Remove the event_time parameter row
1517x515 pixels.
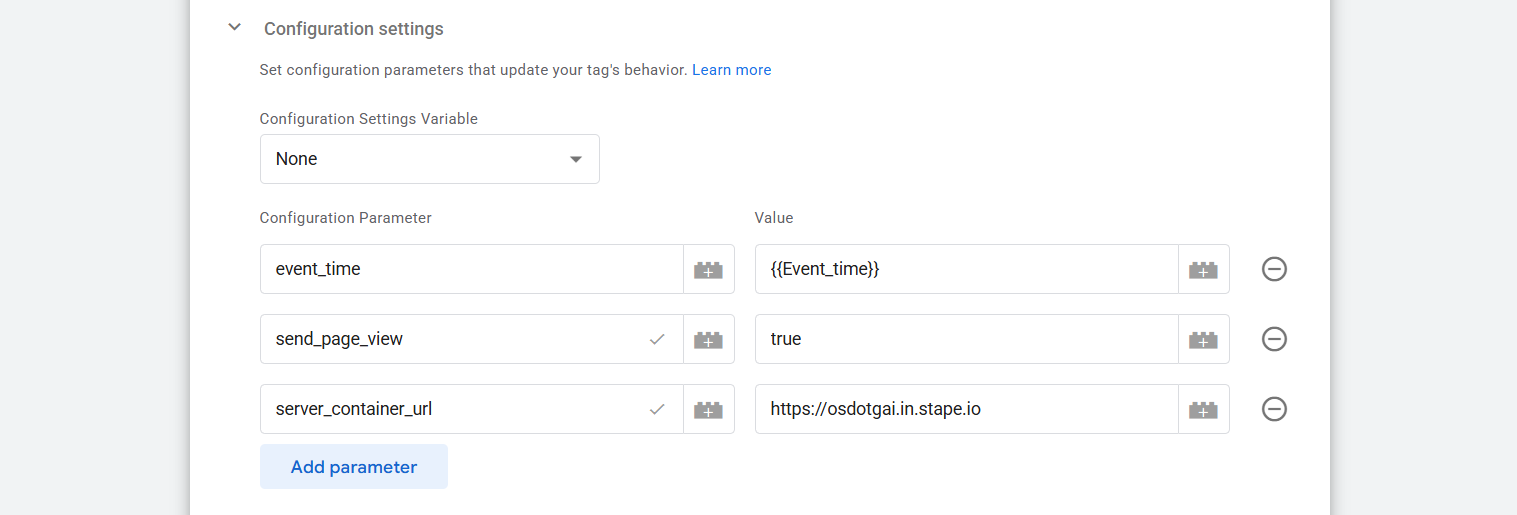pos(1274,269)
